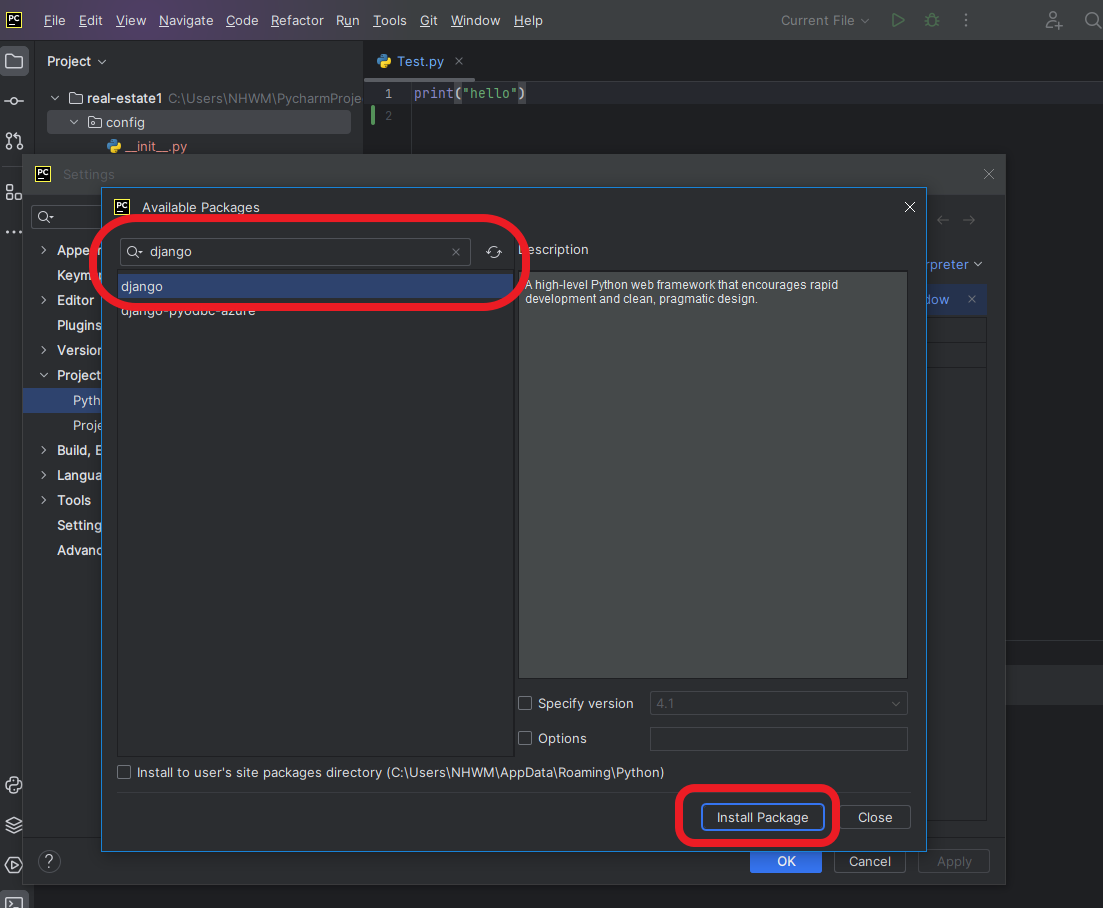Viewport: 1103px width, 908px height.
Task: Open the Python Packages layers icon
Action: click(x=14, y=825)
